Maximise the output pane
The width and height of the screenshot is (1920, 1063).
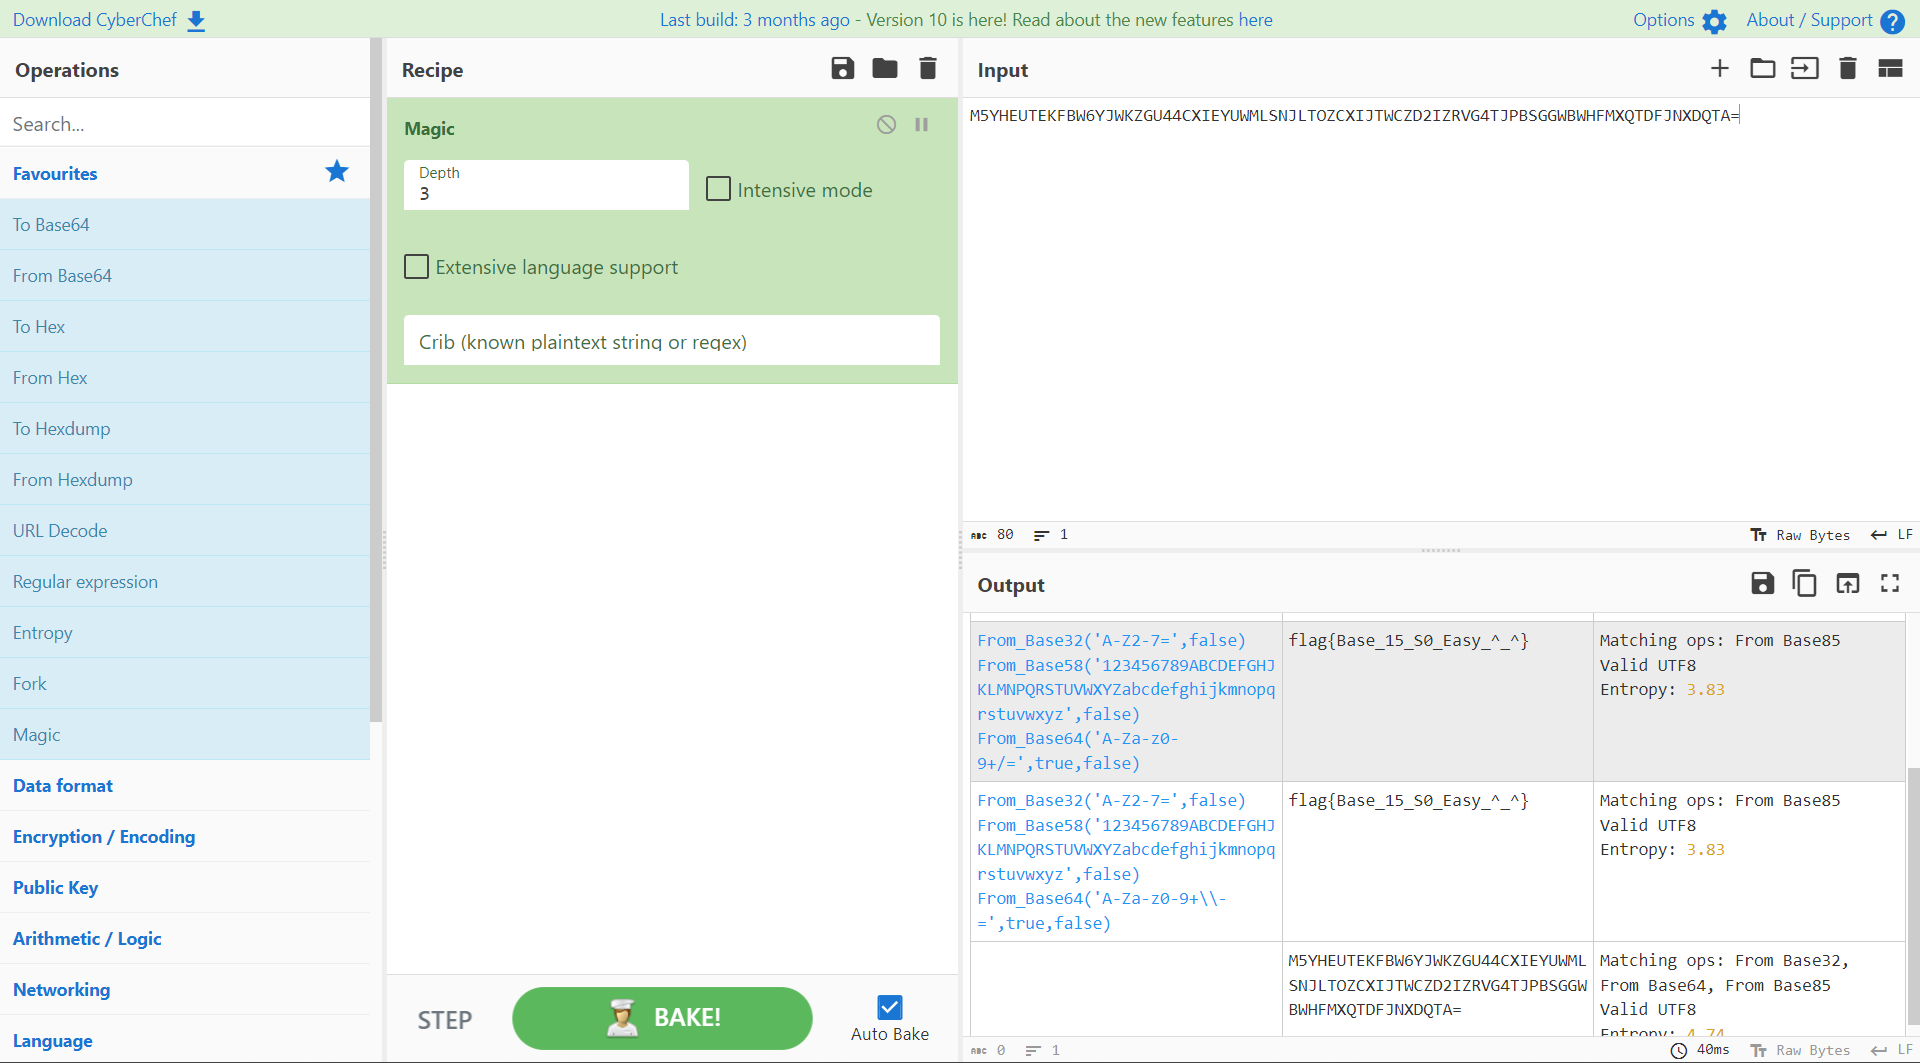(x=1889, y=584)
